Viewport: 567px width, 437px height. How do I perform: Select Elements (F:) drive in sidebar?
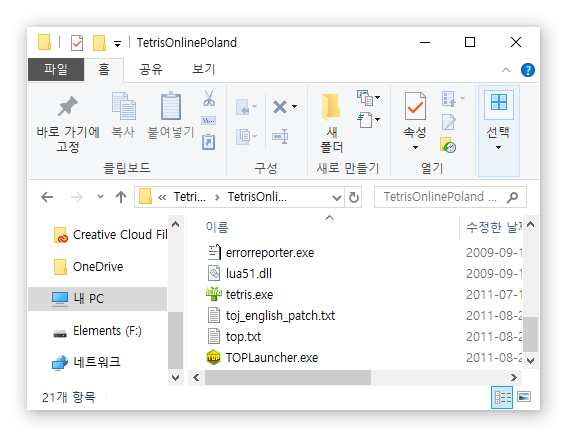point(97,331)
